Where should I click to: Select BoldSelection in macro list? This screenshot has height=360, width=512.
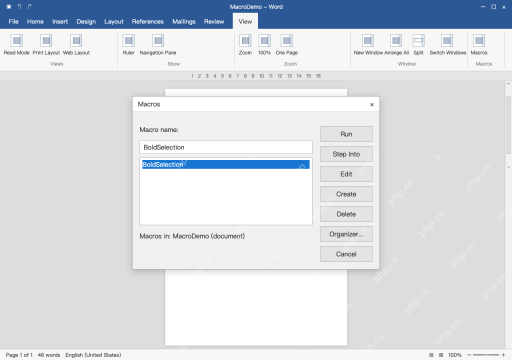tap(226, 164)
